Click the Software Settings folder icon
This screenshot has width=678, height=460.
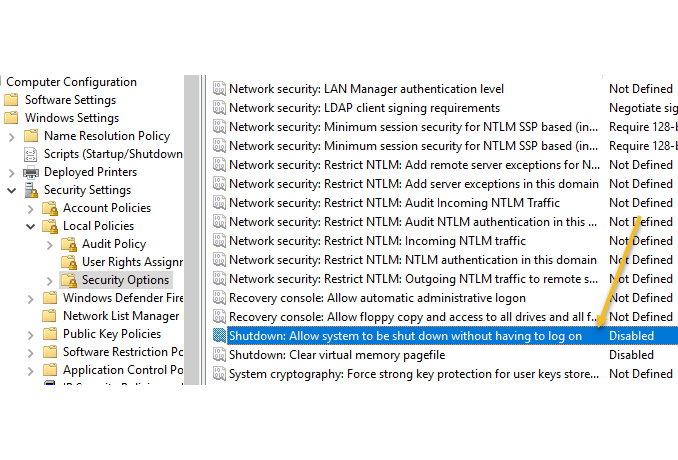pos(12,100)
